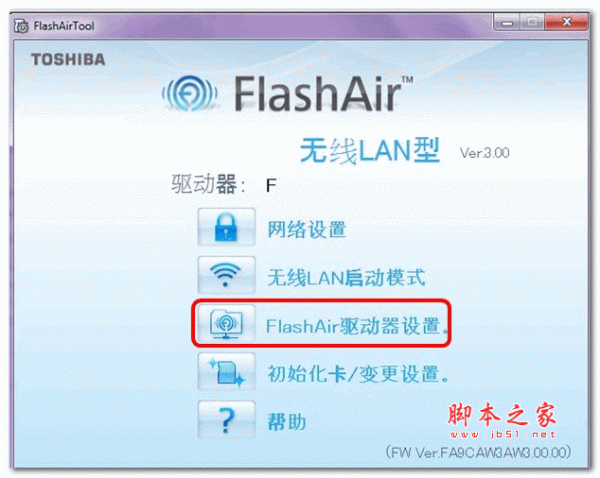This screenshot has width=600, height=478.
Task: Click the TOSHIBA brand logo
Action: 68,60
